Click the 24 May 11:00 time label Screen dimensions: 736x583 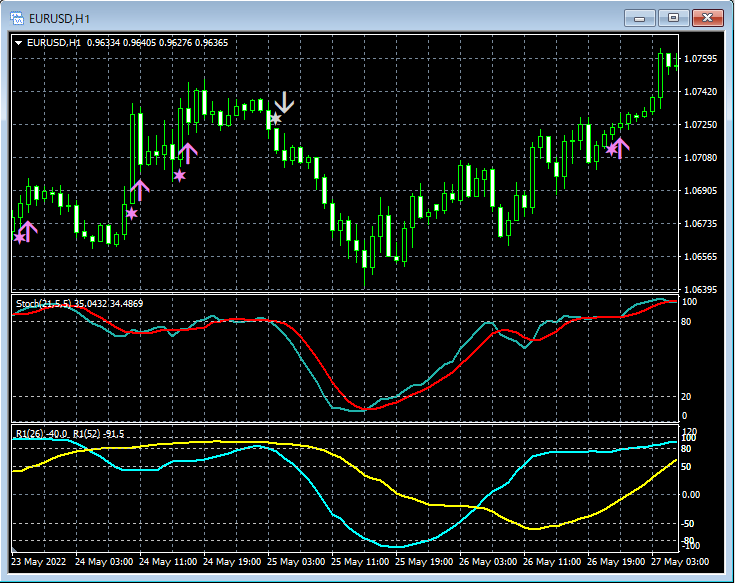click(168, 561)
